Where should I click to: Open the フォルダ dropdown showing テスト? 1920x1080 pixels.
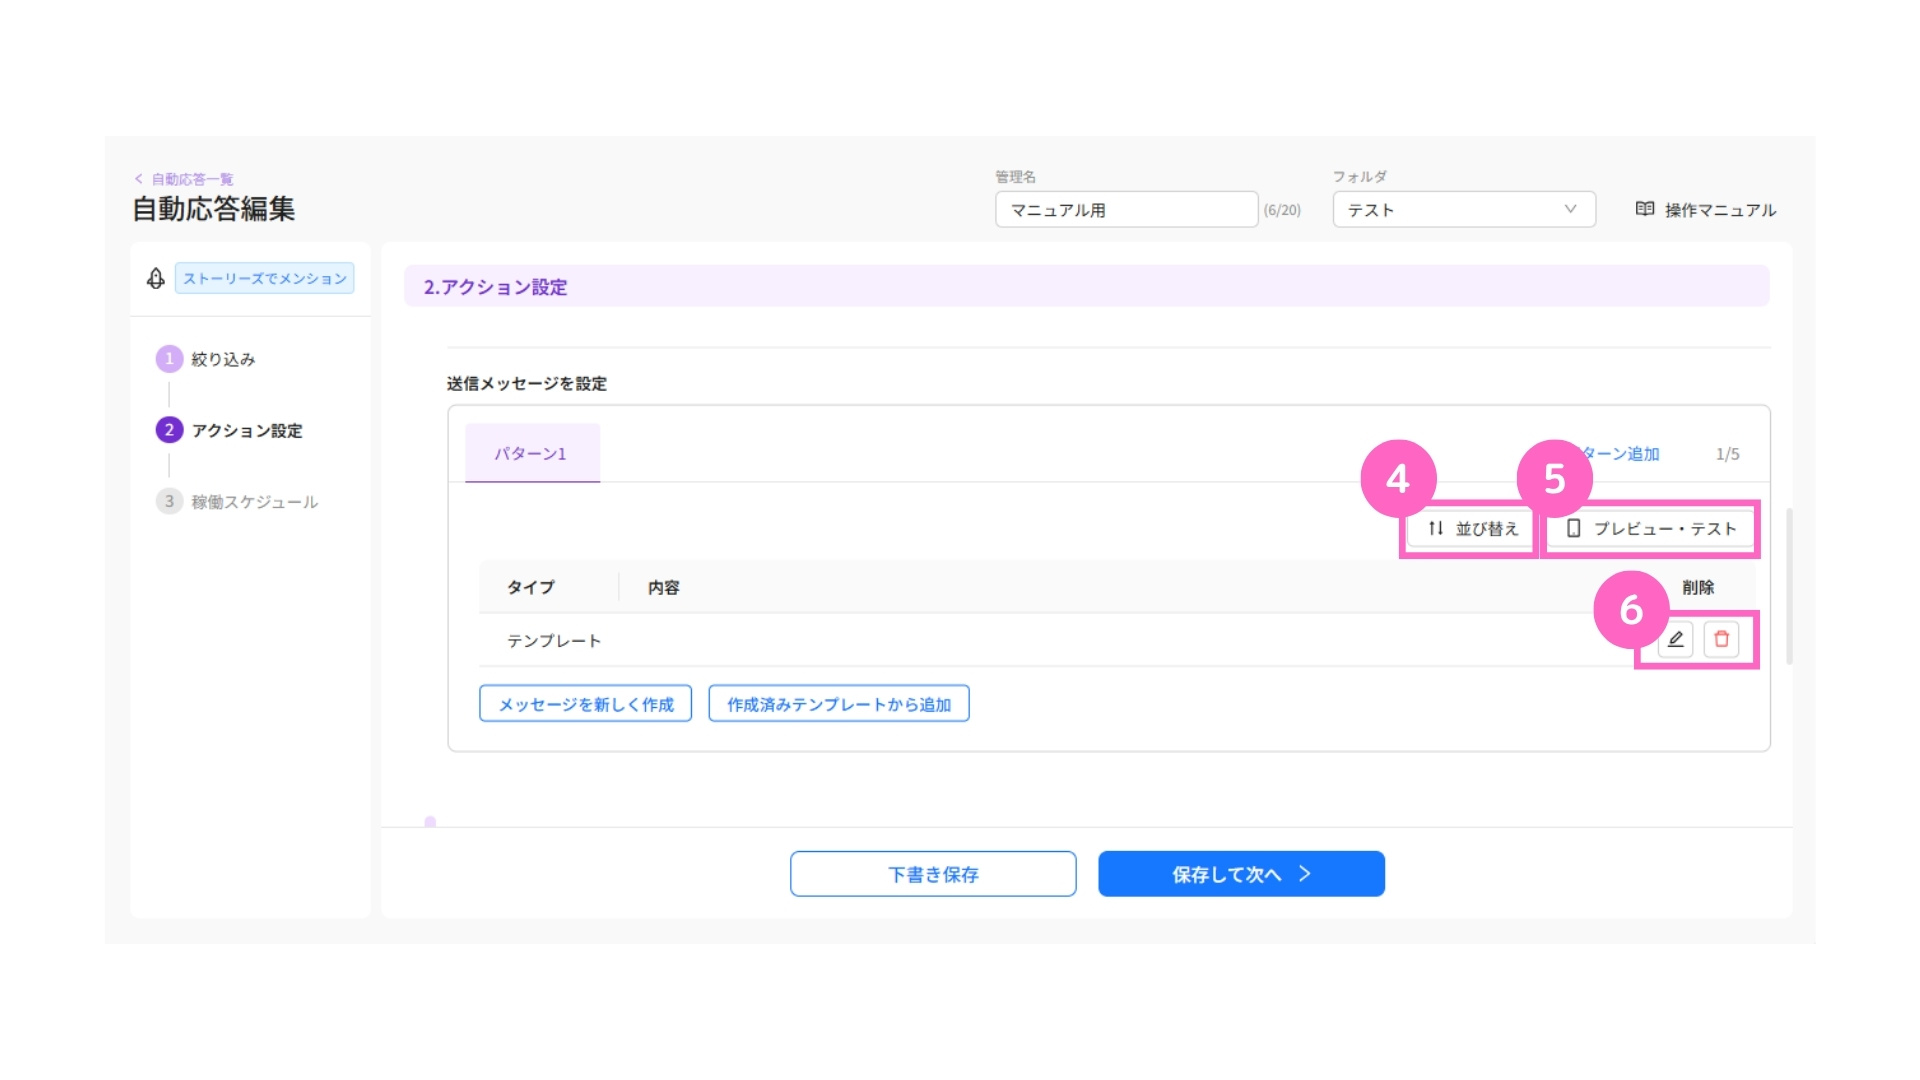[1463, 210]
